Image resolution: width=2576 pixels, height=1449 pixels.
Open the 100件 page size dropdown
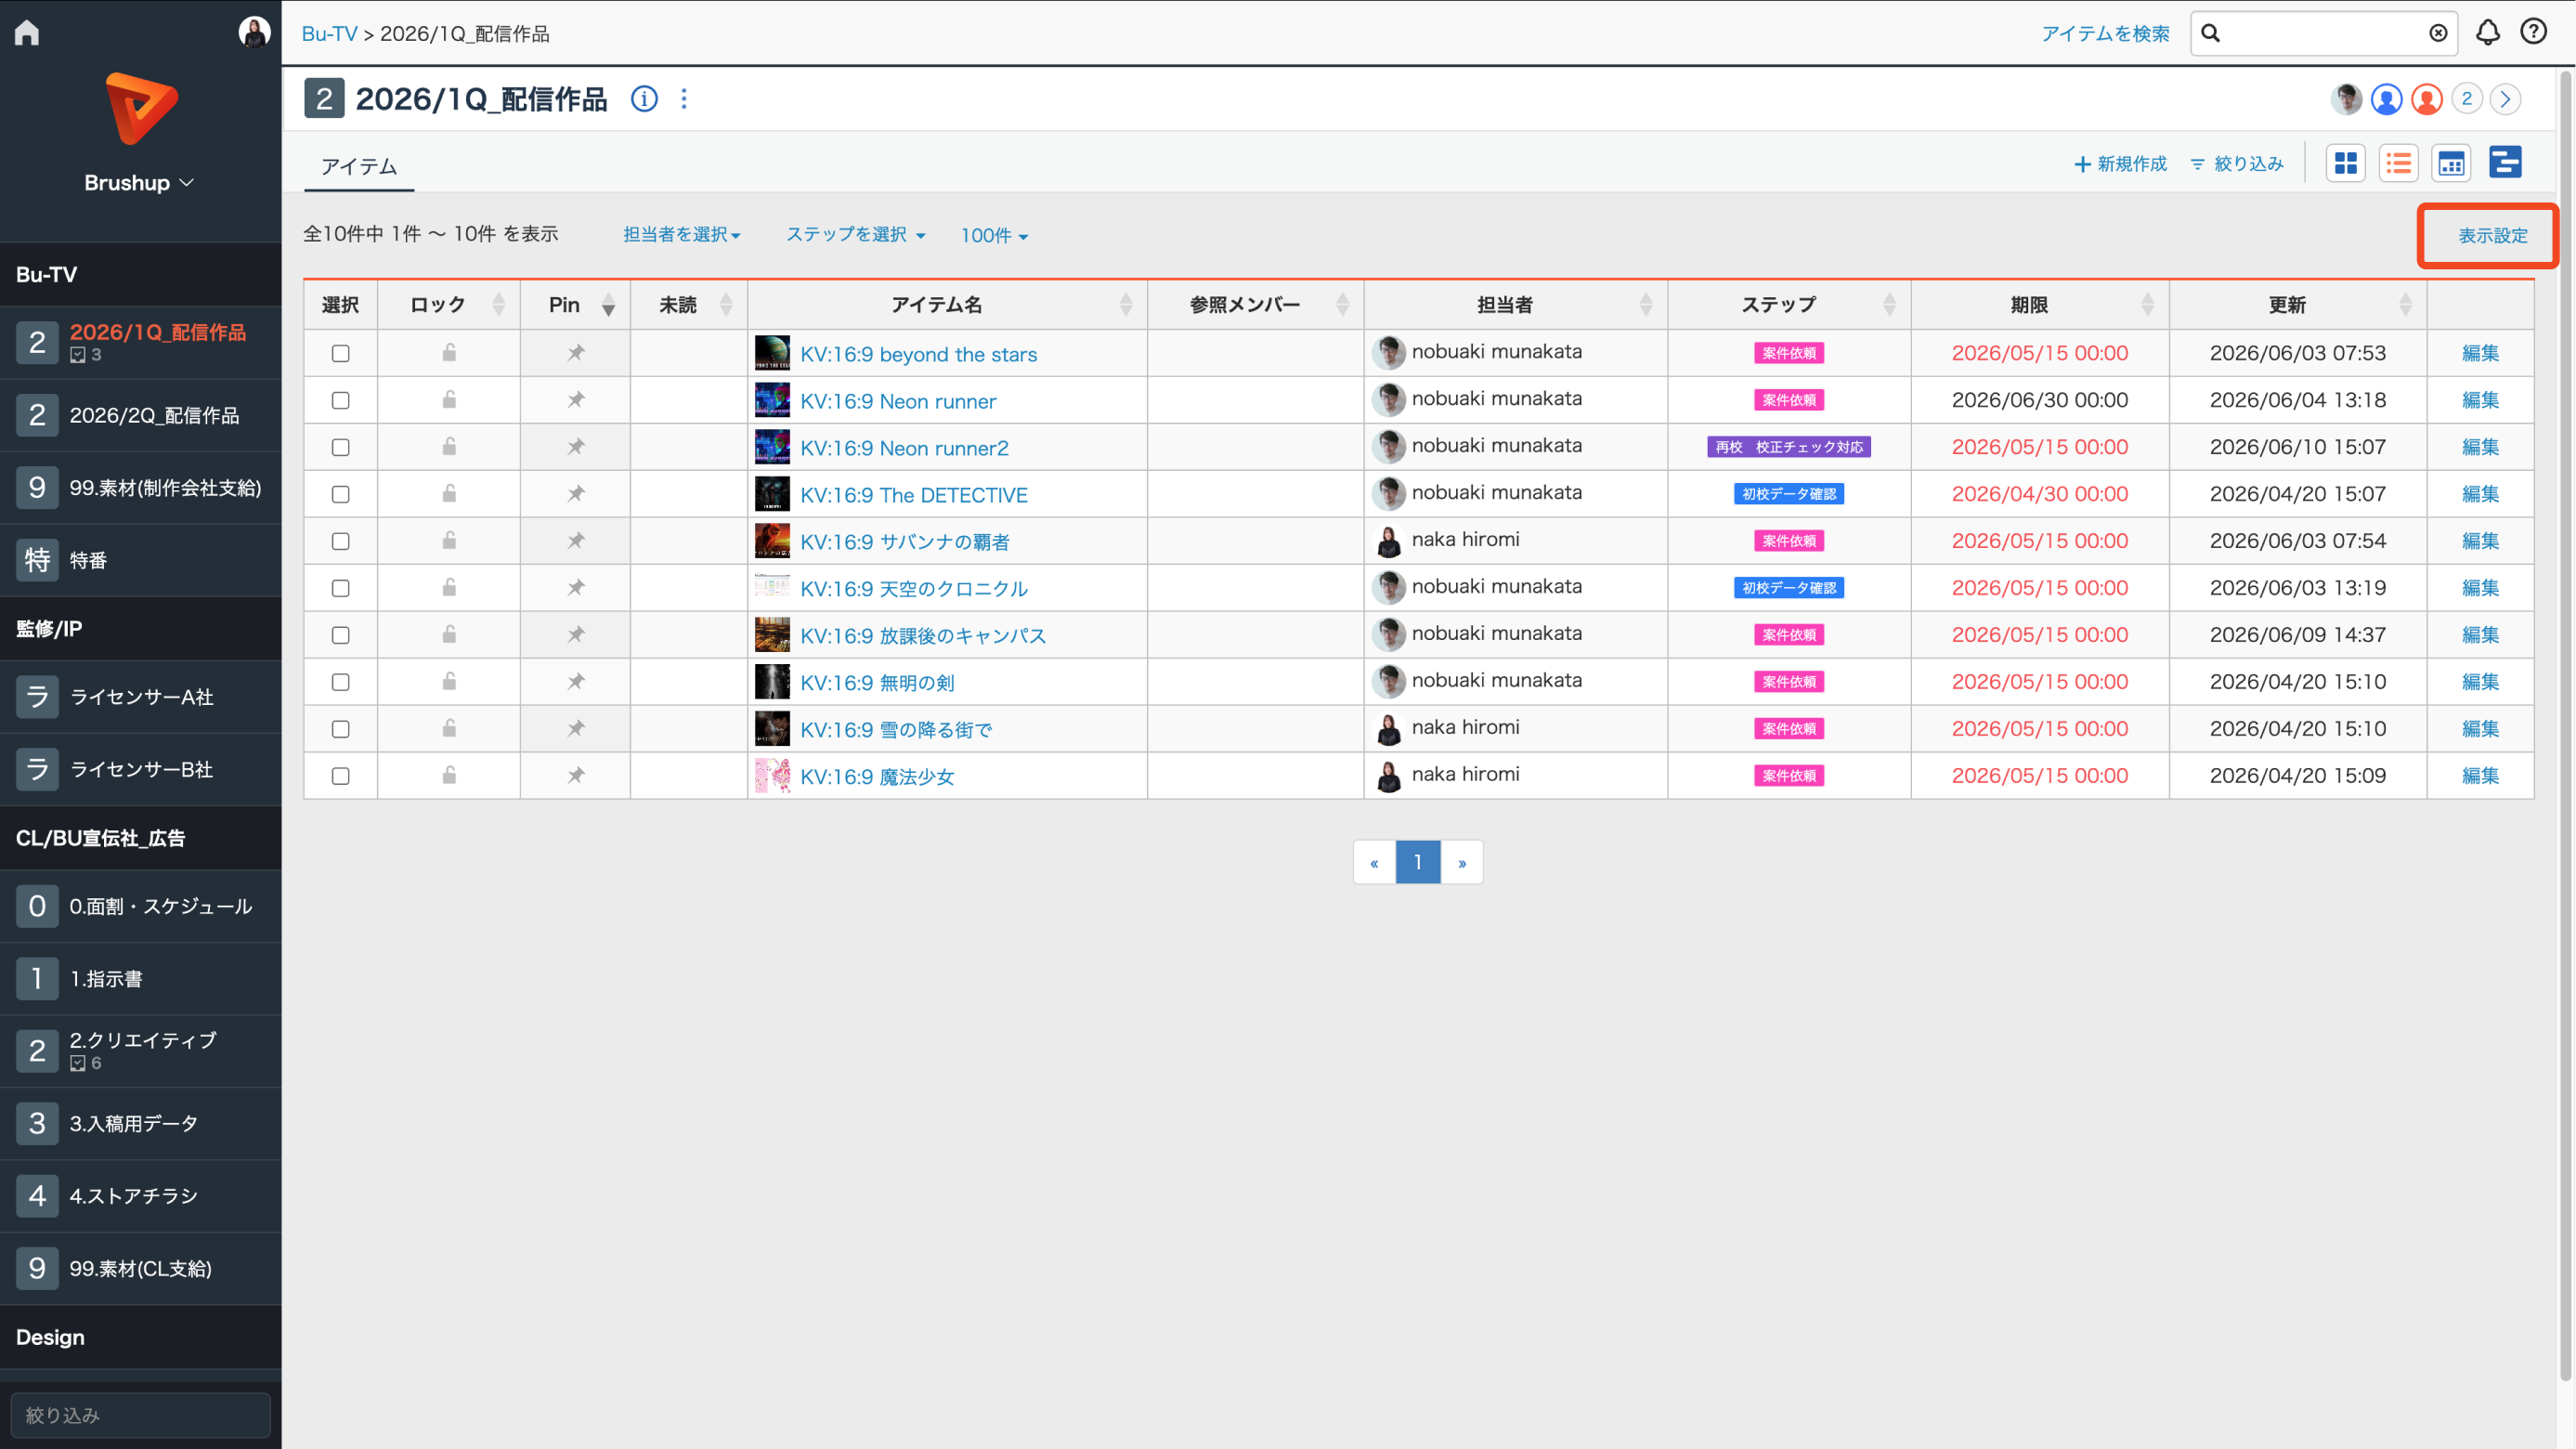pyautogui.click(x=994, y=236)
